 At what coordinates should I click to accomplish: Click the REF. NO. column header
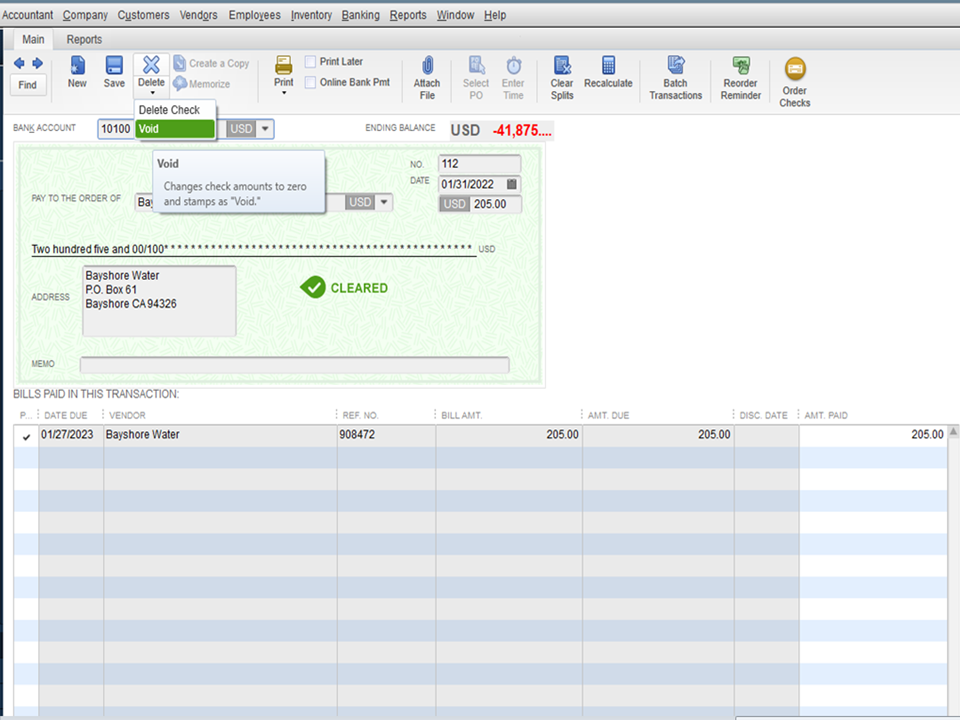point(361,415)
